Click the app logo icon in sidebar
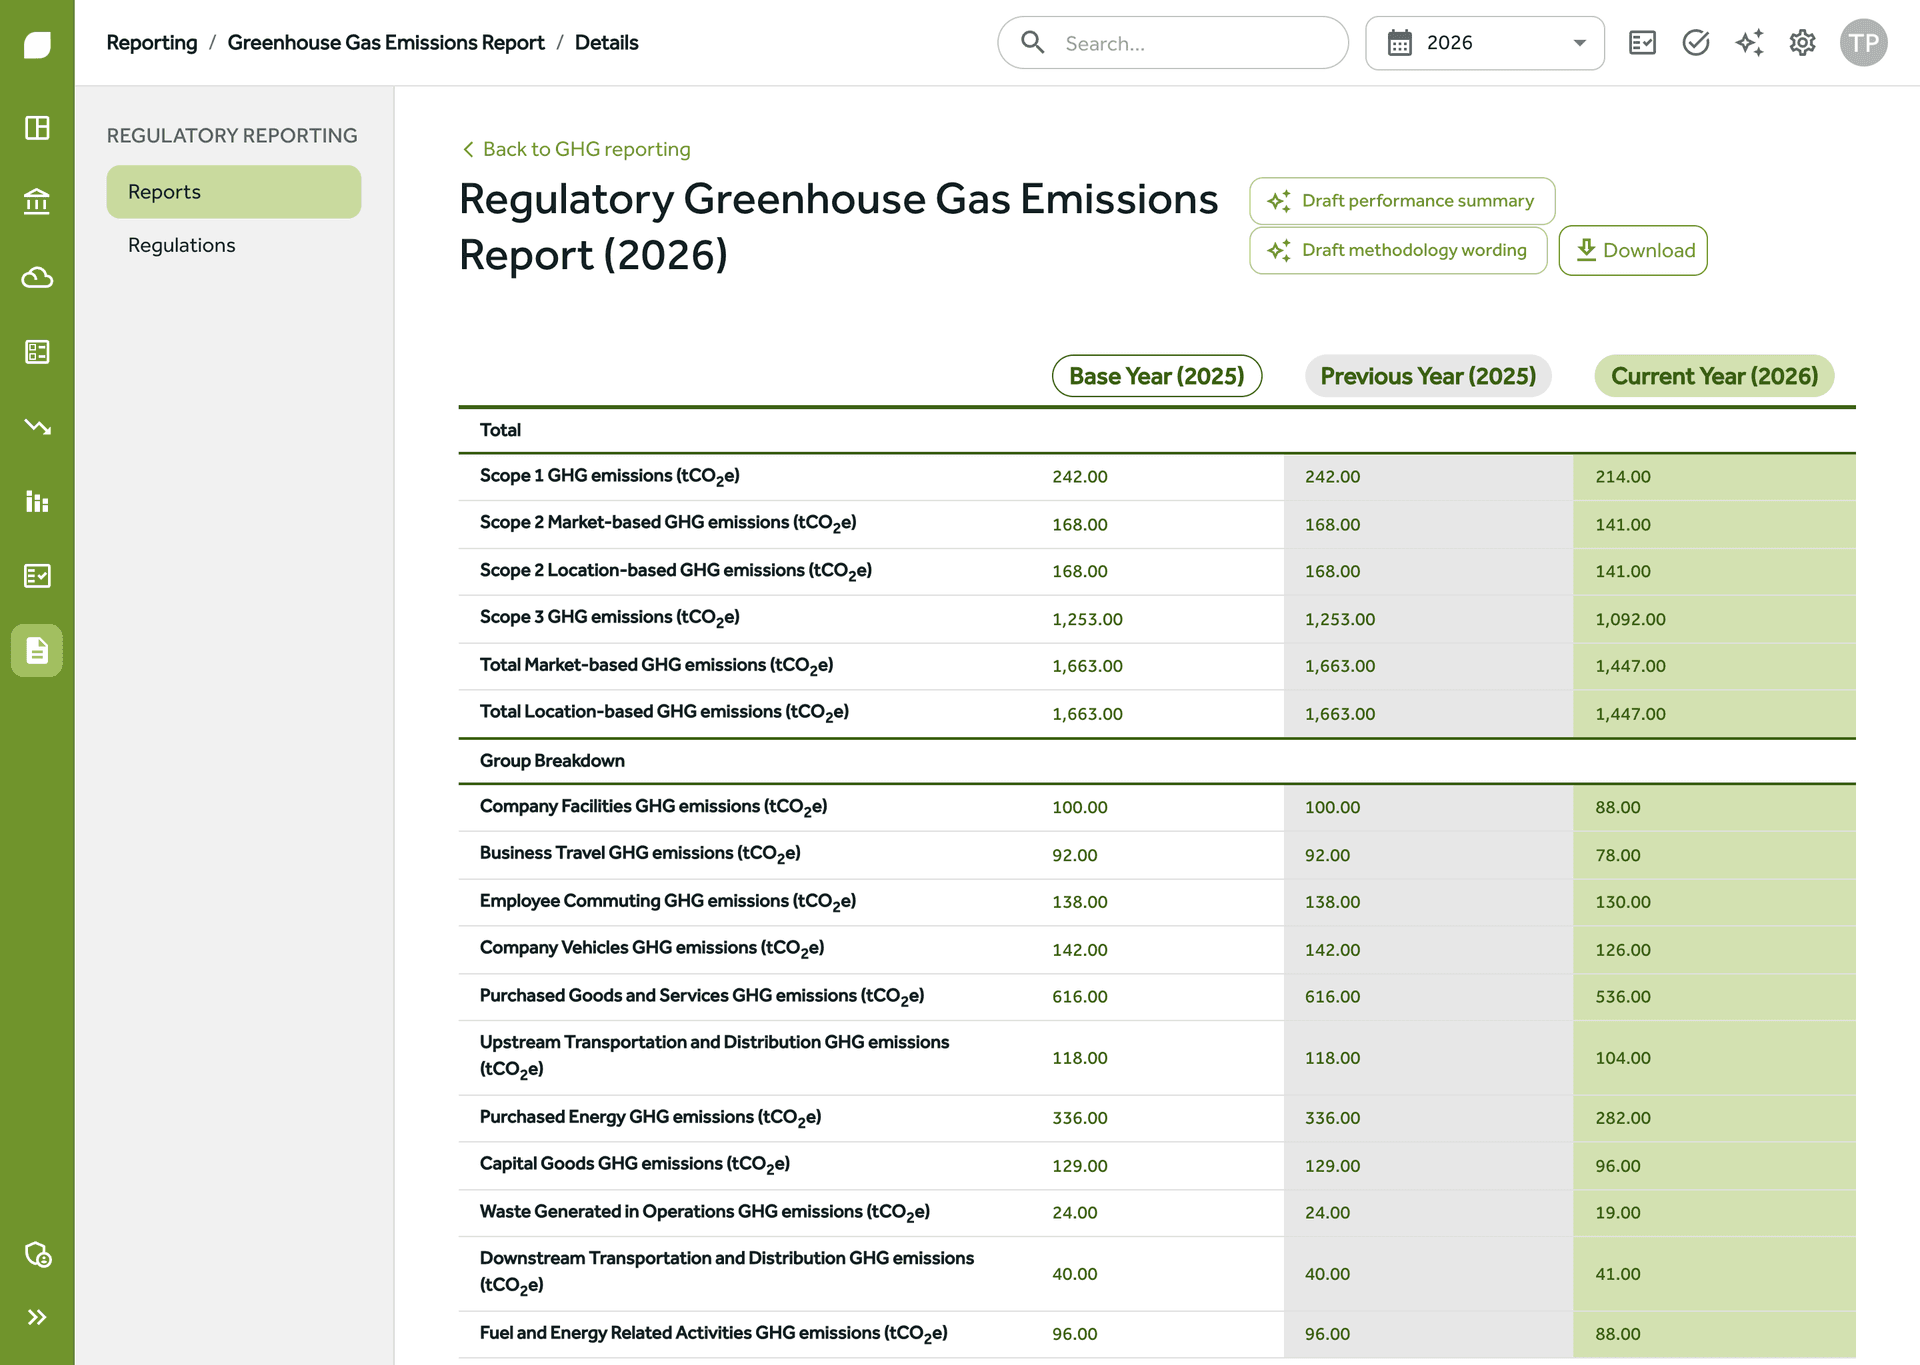Screen dimensions: 1920x1365 [37, 45]
